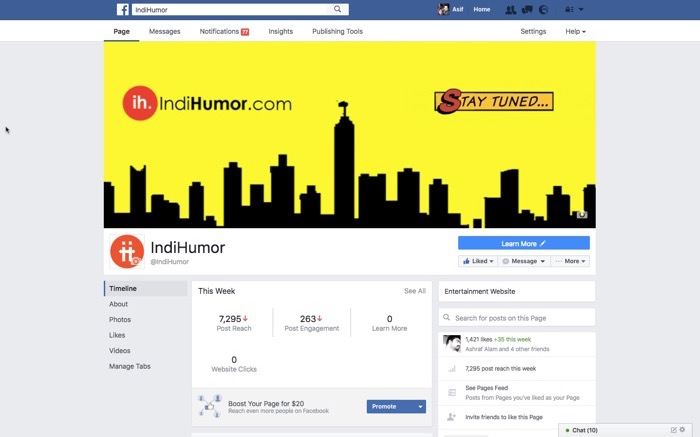Click Search for posts on this Page field

tap(517, 317)
